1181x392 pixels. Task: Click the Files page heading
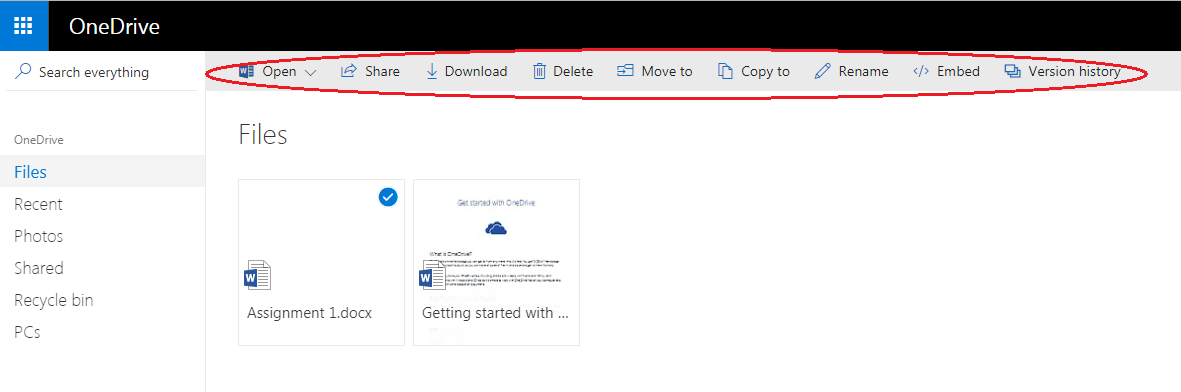coord(263,135)
